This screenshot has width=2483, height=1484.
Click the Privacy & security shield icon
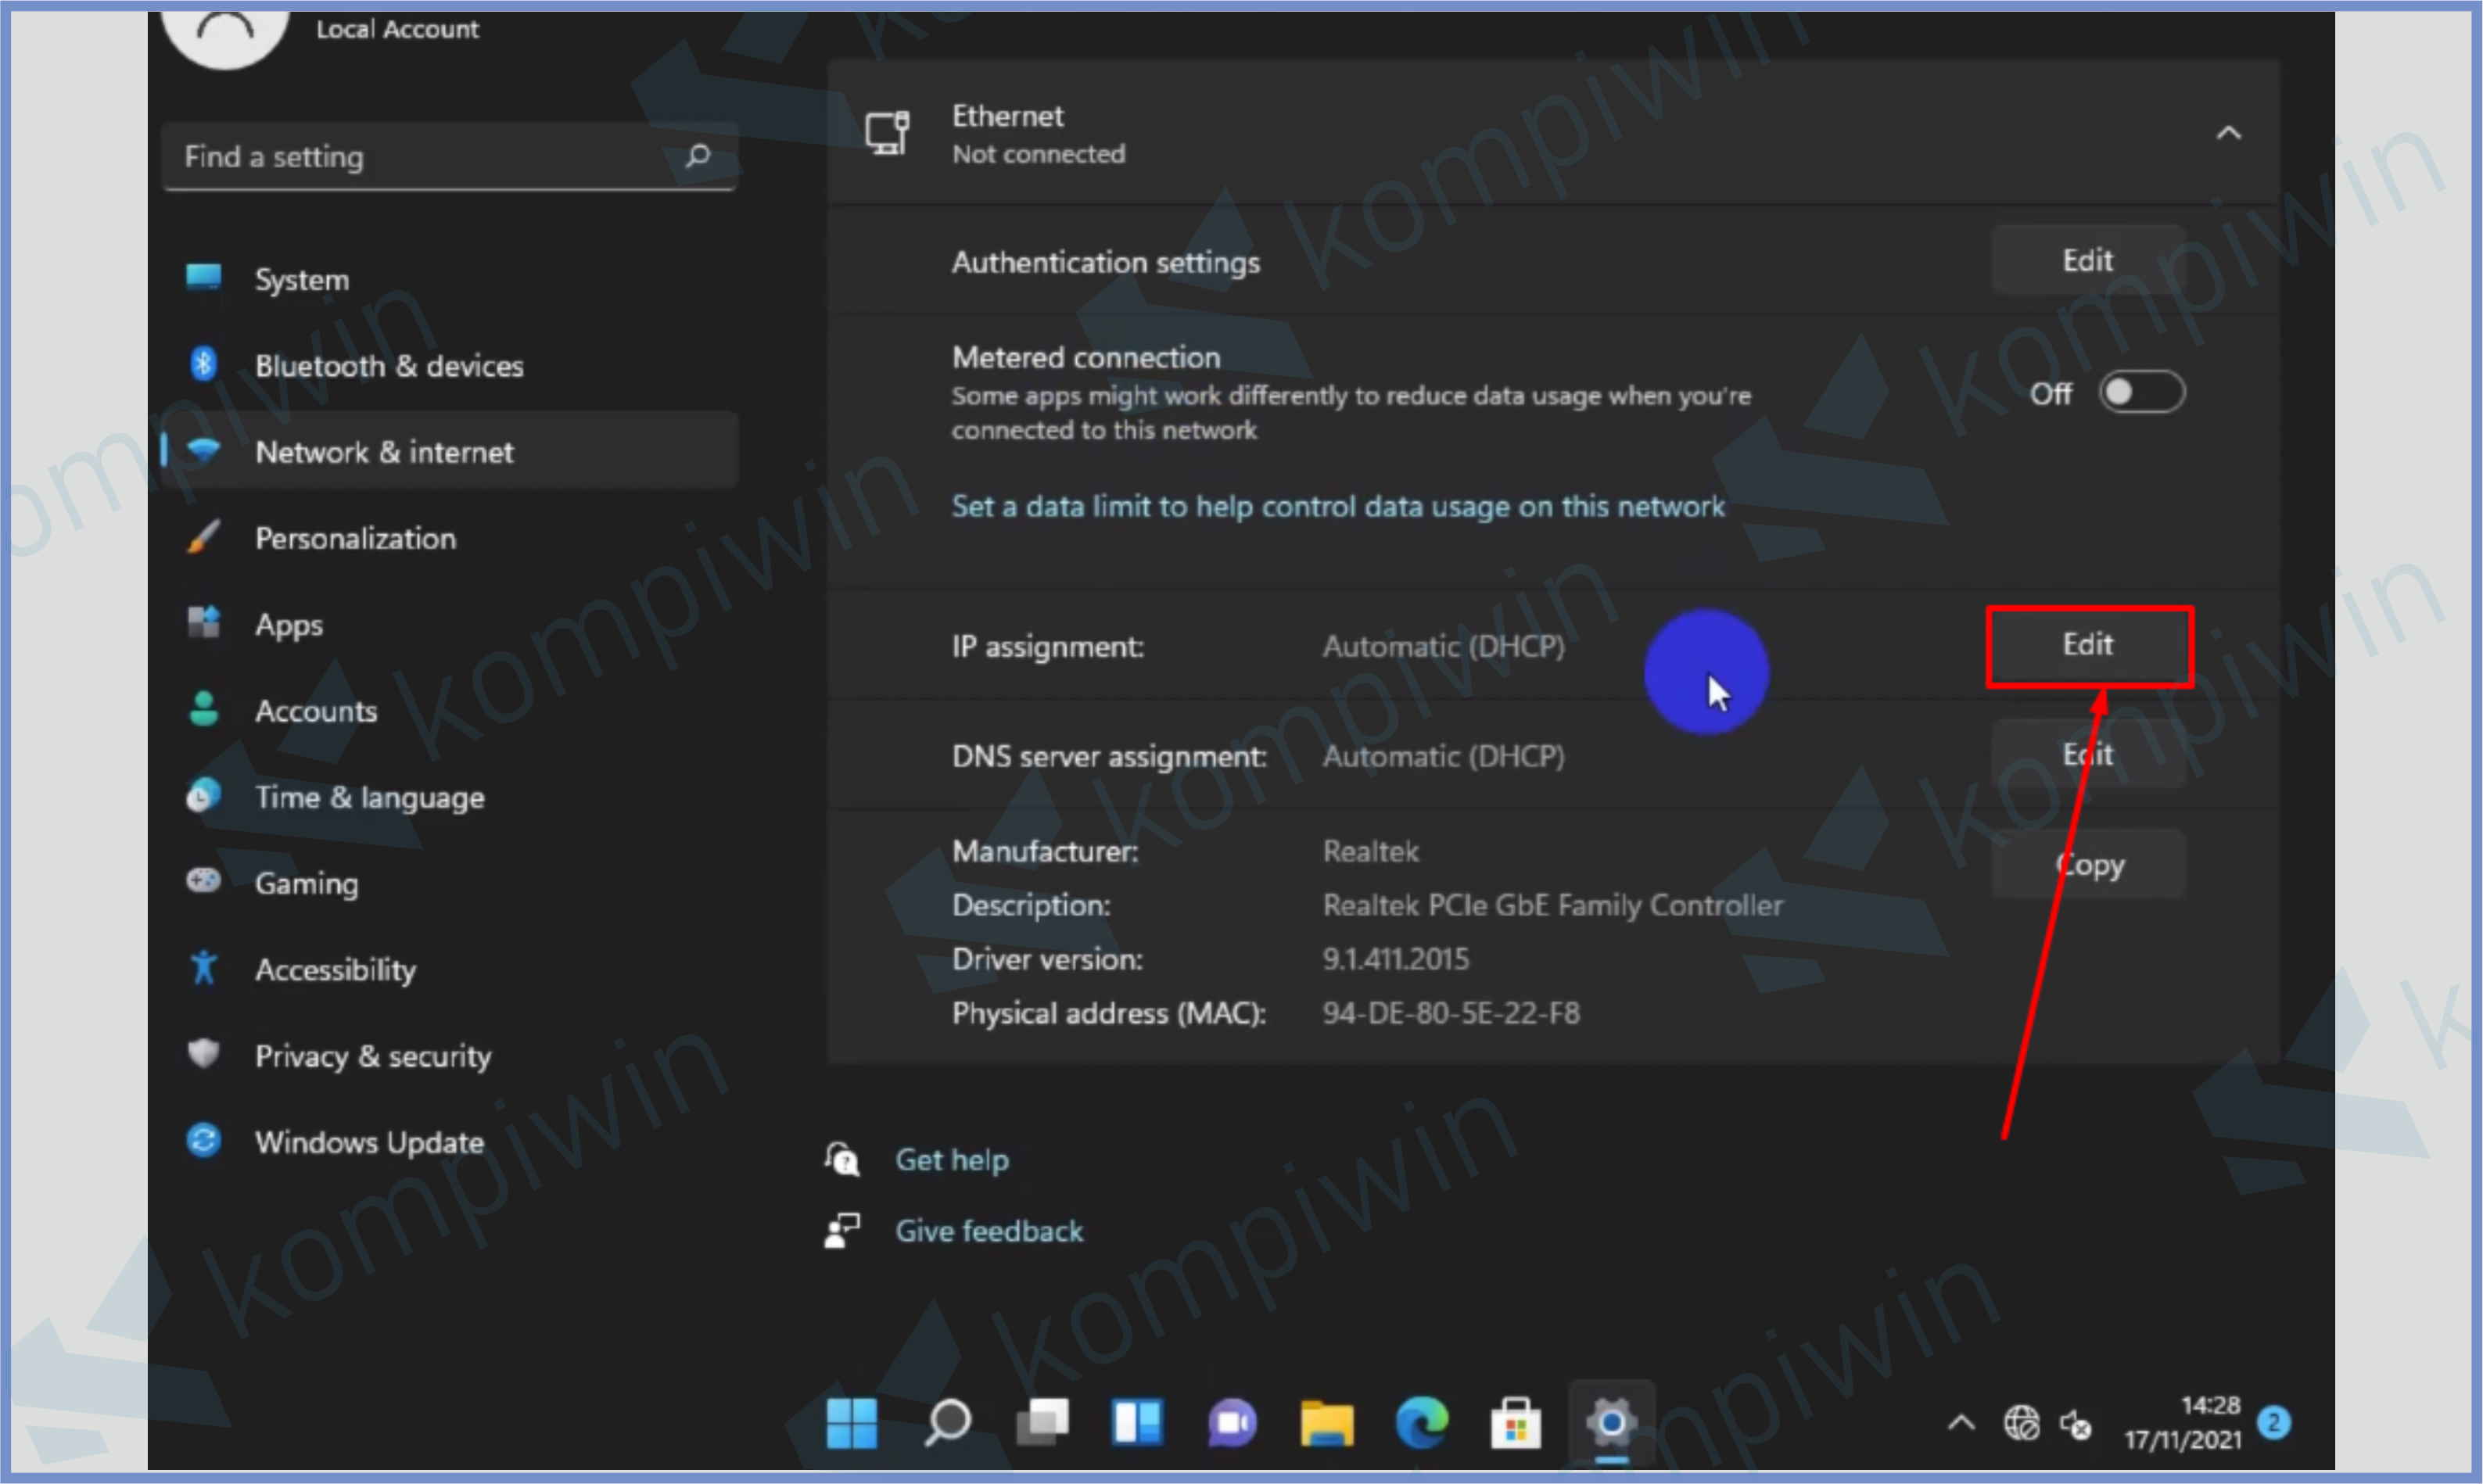point(204,1054)
